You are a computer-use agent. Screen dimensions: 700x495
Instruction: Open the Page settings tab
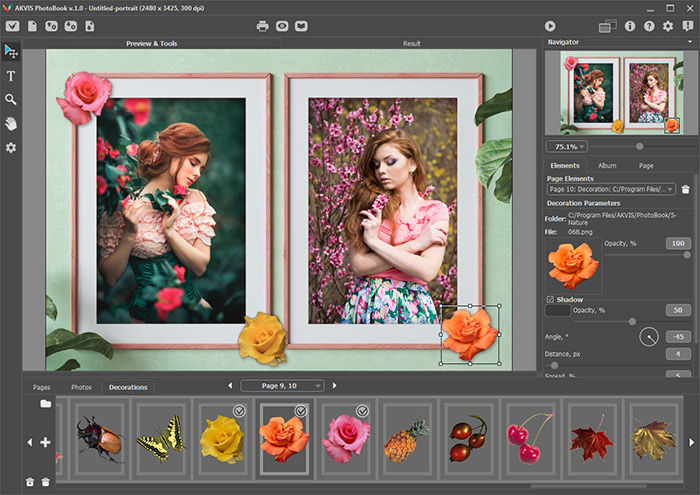[x=646, y=166]
